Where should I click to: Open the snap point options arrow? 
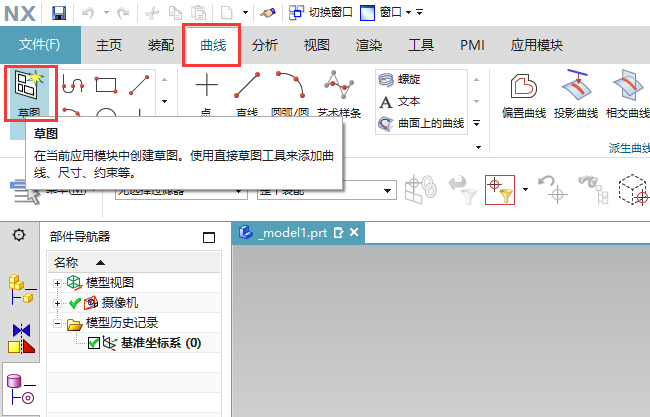pyautogui.click(x=525, y=190)
